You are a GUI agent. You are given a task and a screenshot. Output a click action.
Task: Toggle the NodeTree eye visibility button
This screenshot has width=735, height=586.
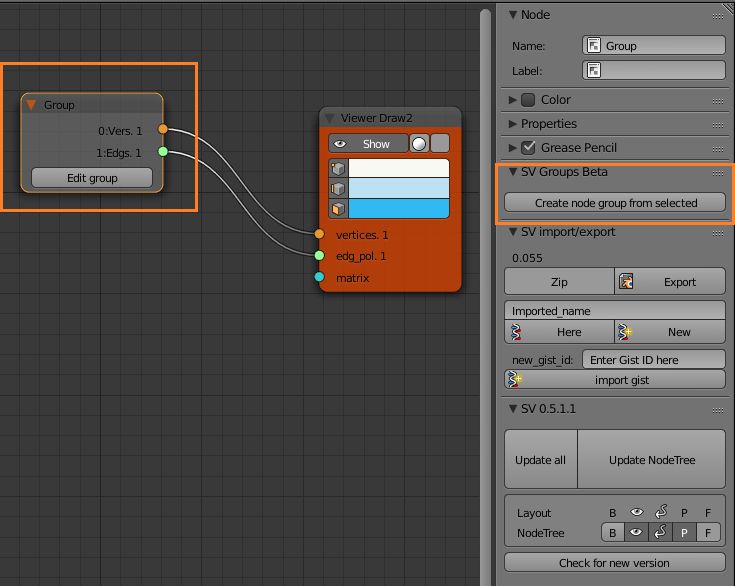(x=636, y=533)
